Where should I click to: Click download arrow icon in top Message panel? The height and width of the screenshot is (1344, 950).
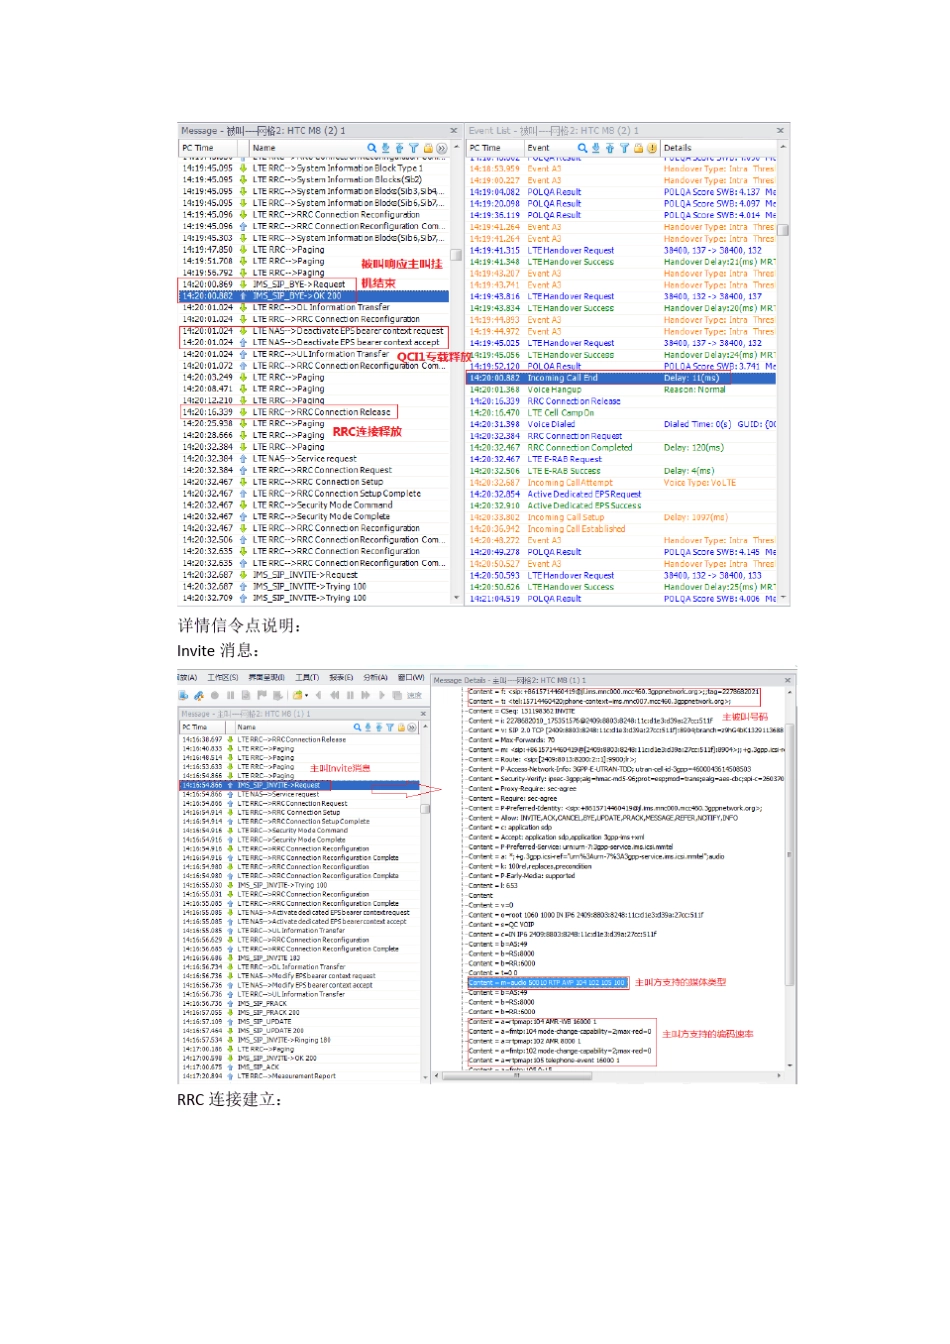pos(385,147)
